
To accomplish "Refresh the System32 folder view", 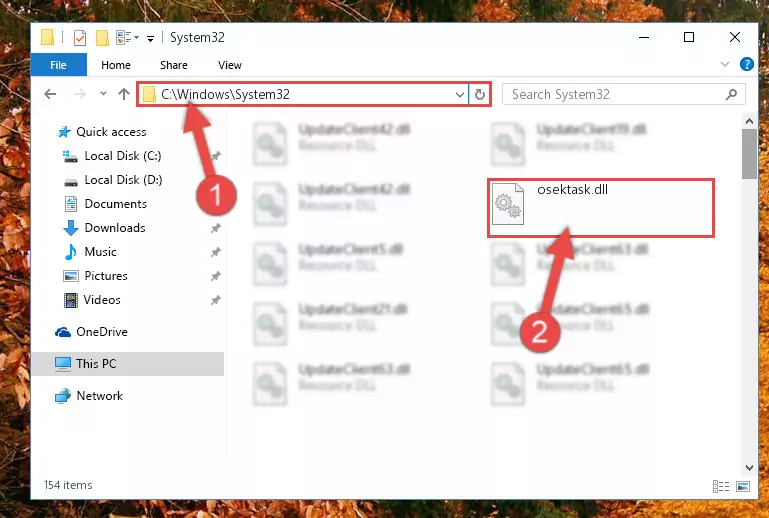I will pyautogui.click(x=480, y=94).
